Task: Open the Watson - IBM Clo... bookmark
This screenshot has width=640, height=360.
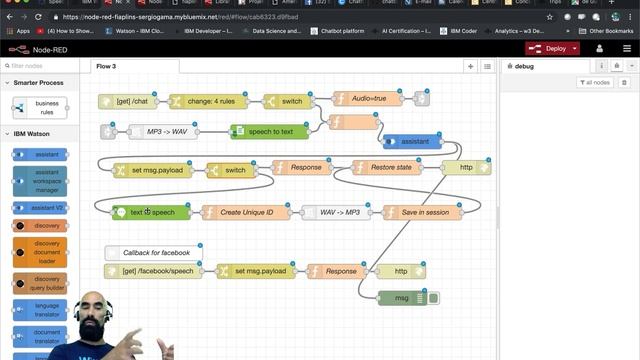Action: point(135,31)
